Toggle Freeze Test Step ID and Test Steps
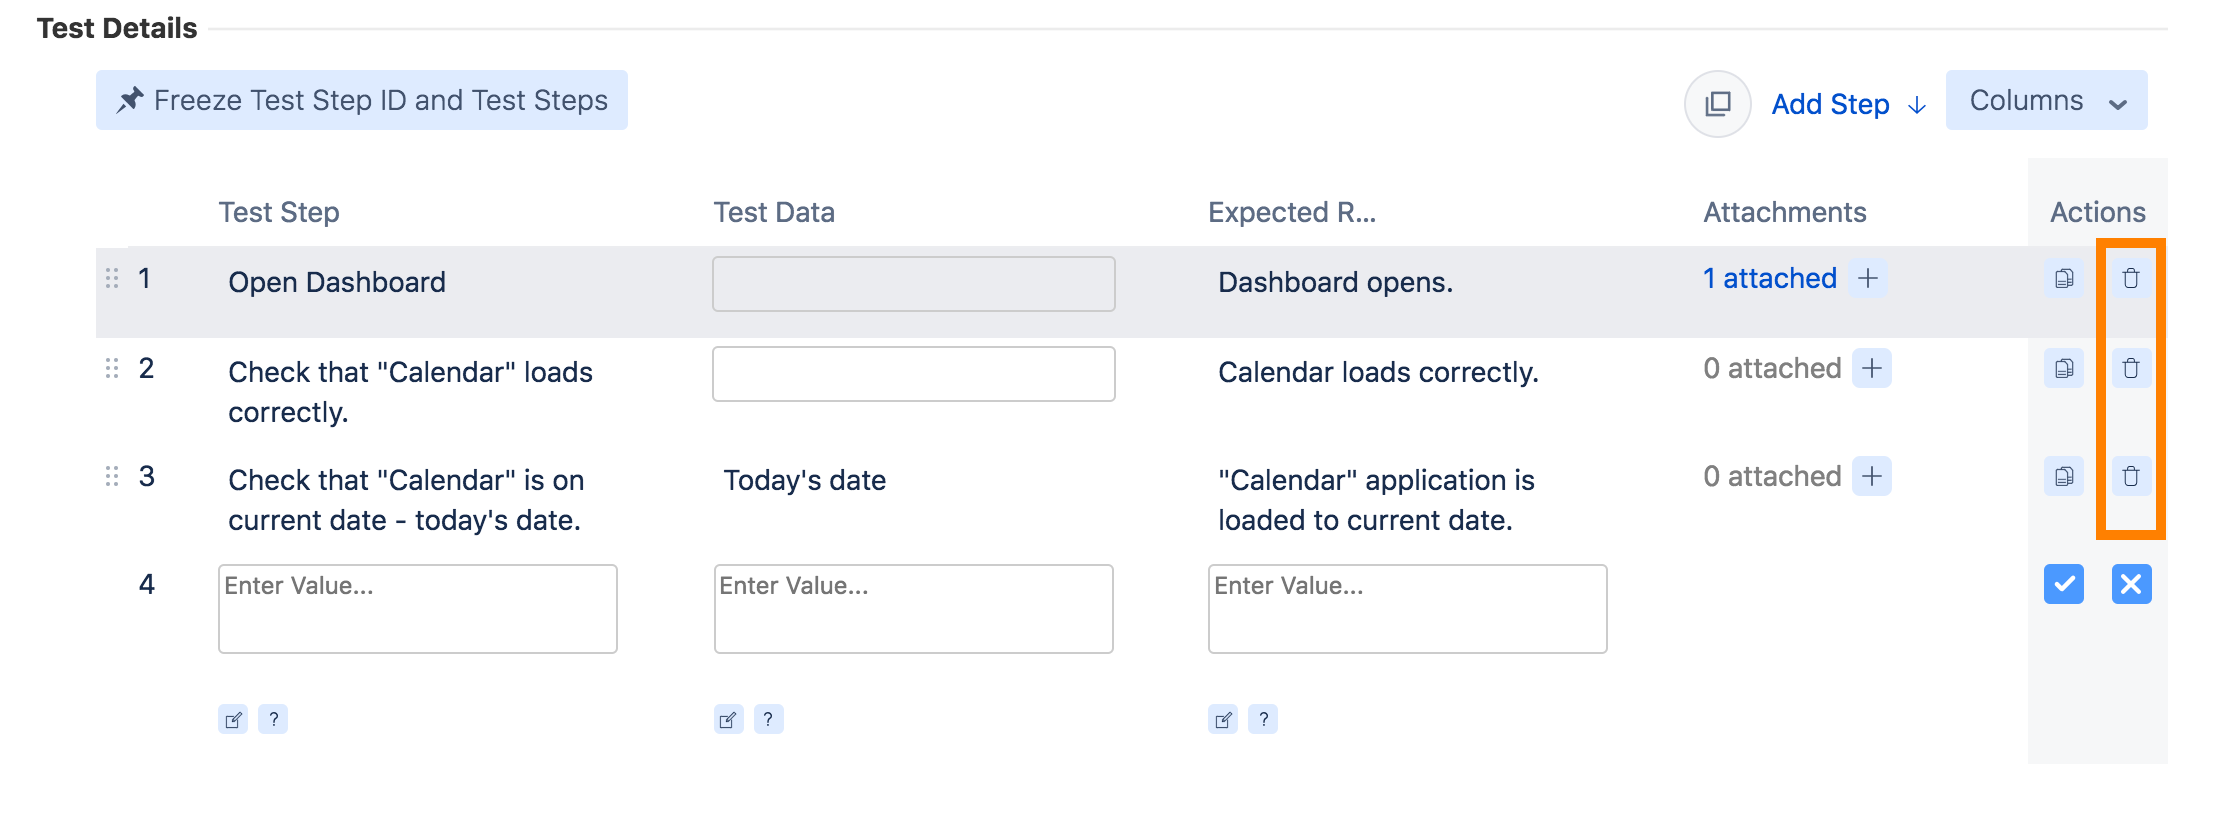 click(x=362, y=100)
